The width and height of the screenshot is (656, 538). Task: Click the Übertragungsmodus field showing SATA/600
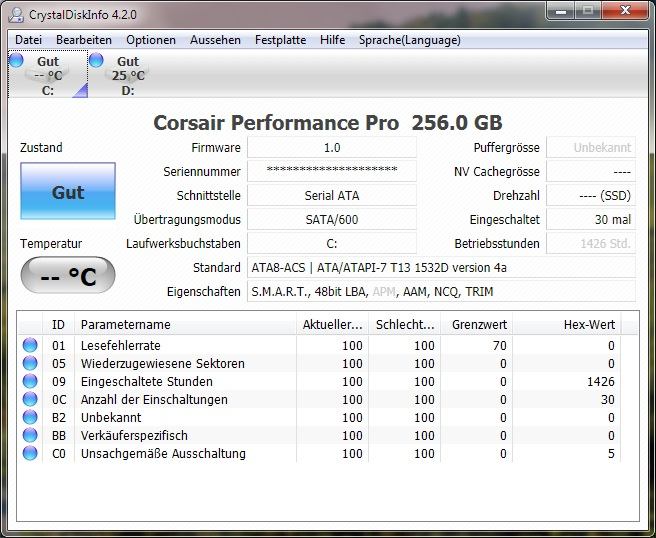332,220
